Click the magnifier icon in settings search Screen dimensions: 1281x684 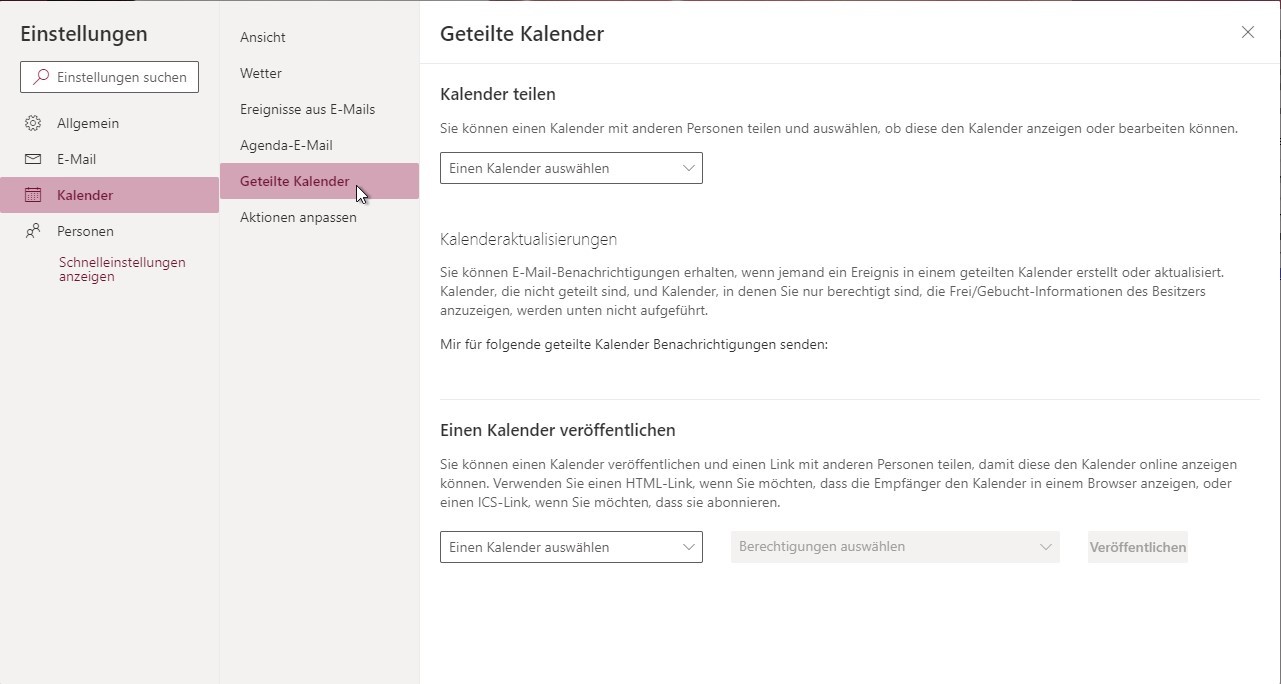41,77
